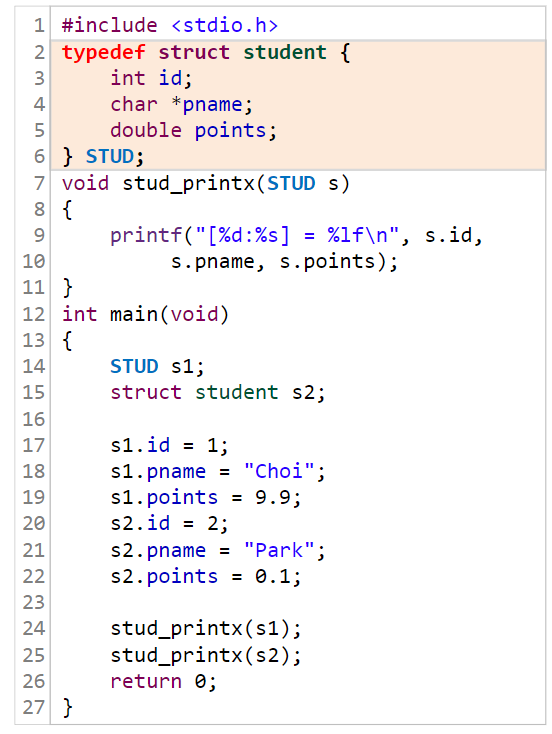Click 'double points;' declaration
The height and width of the screenshot is (734, 552).
tap(194, 131)
